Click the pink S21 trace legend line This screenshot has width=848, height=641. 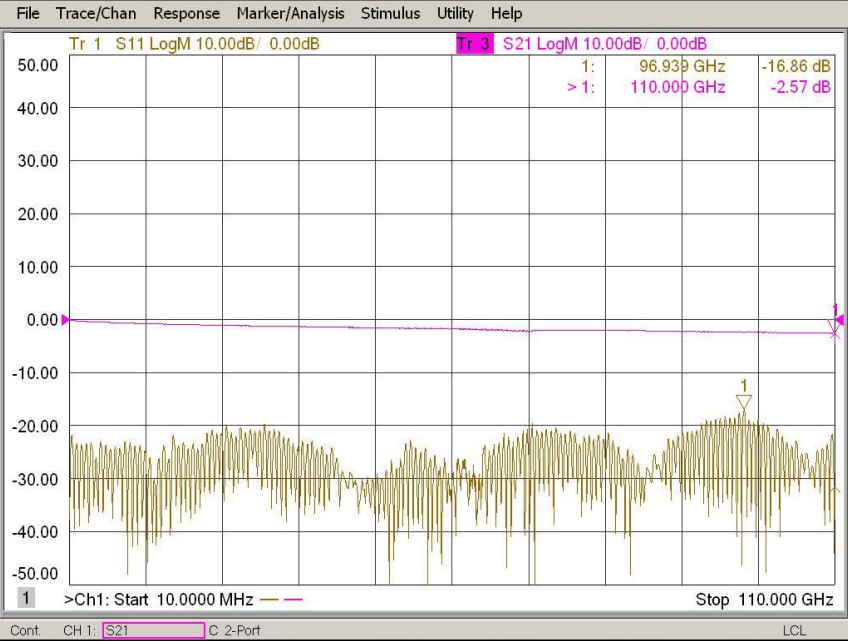(x=293, y=600)
